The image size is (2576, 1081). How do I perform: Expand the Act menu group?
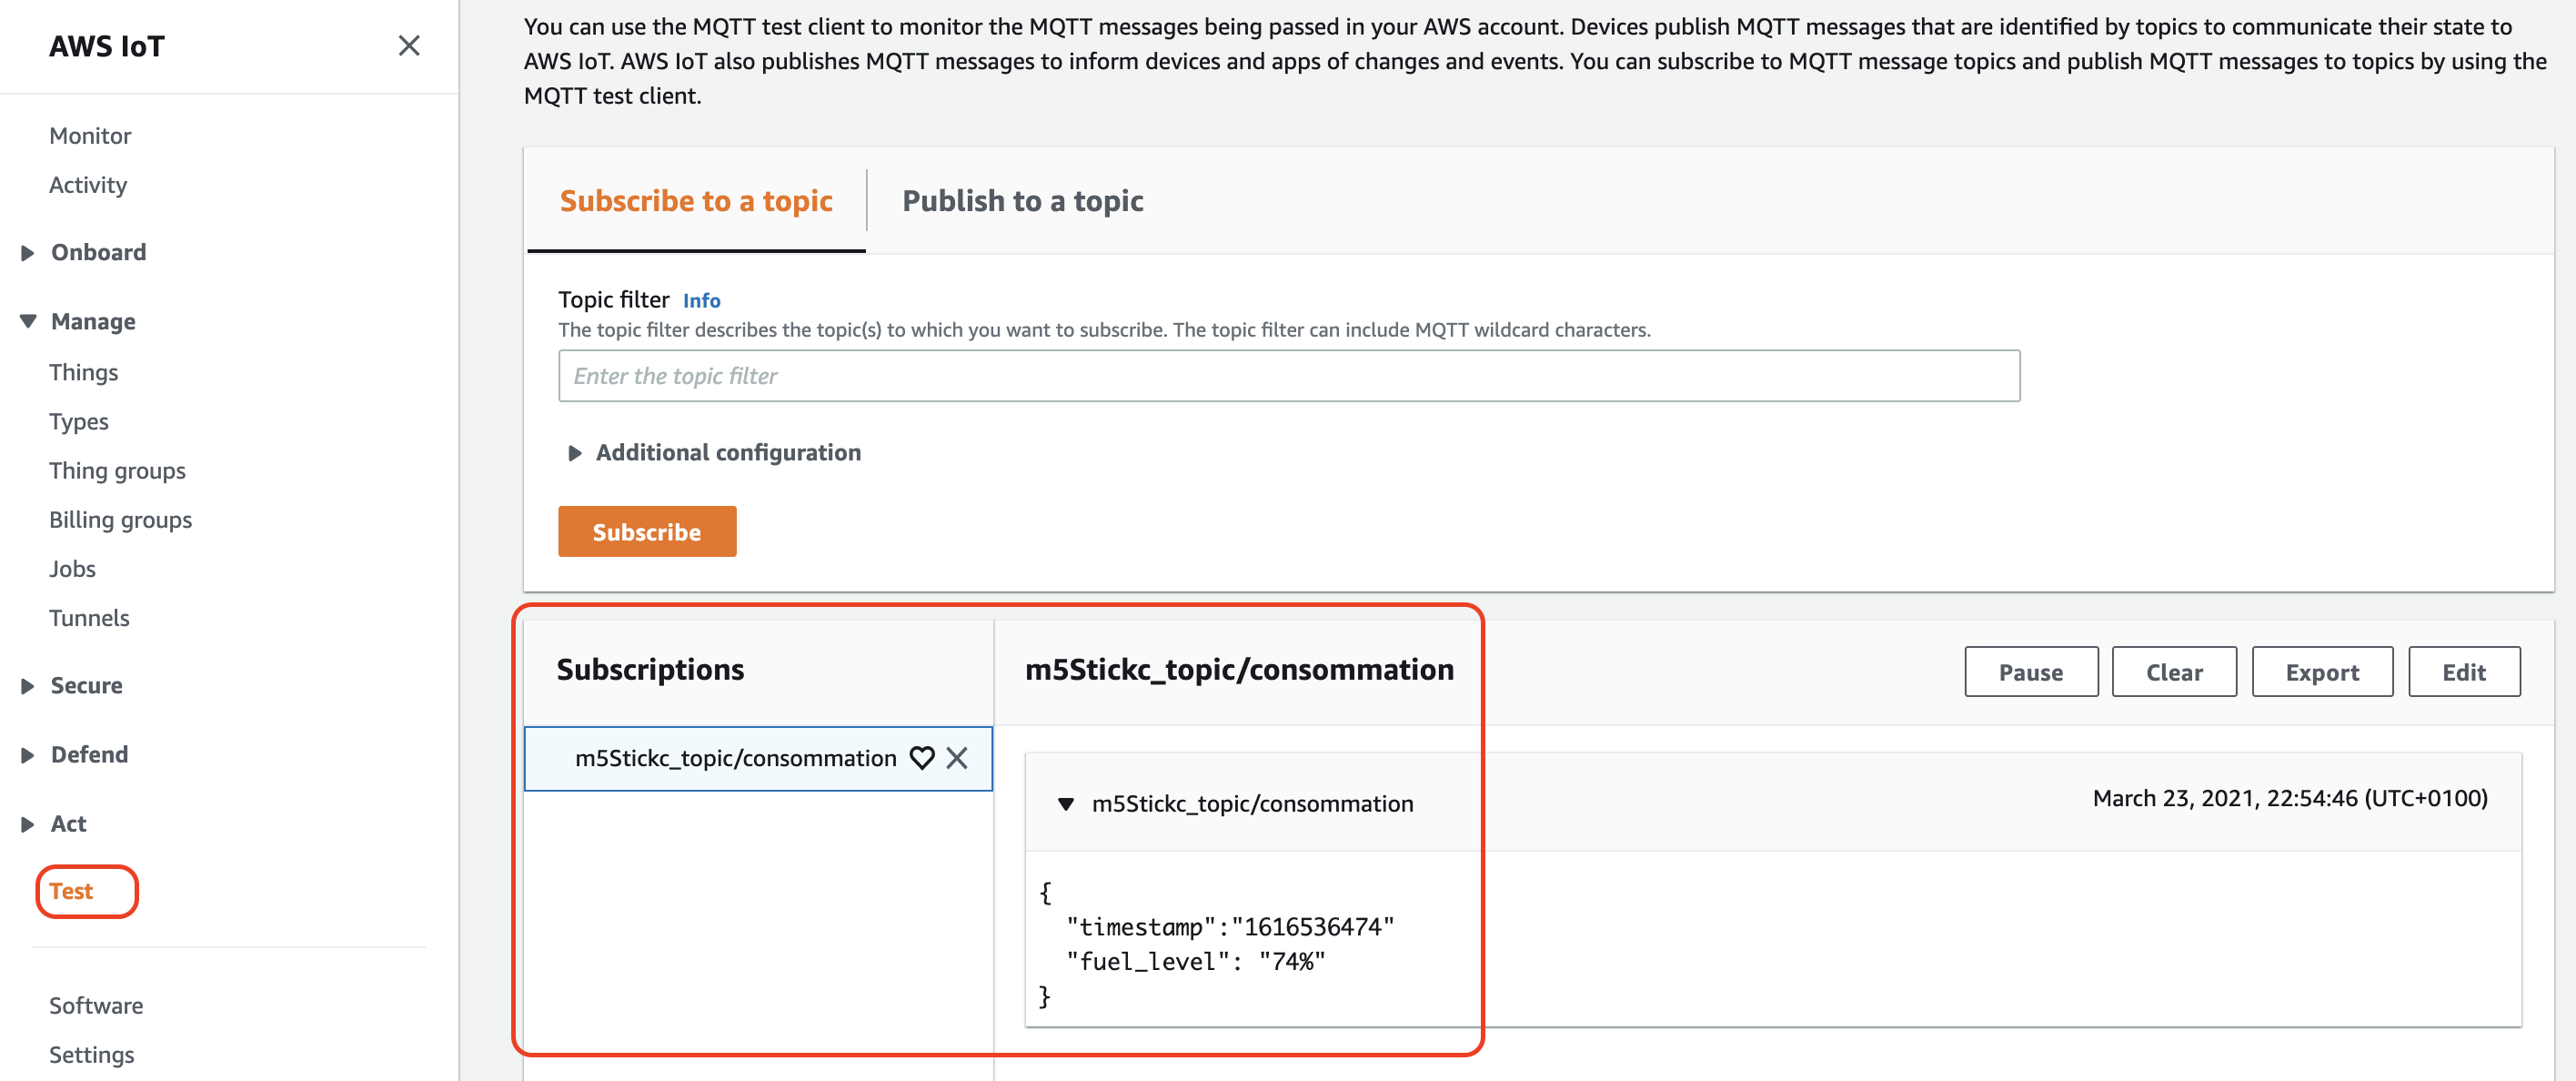pyautogui.click(x=28, y=824)
